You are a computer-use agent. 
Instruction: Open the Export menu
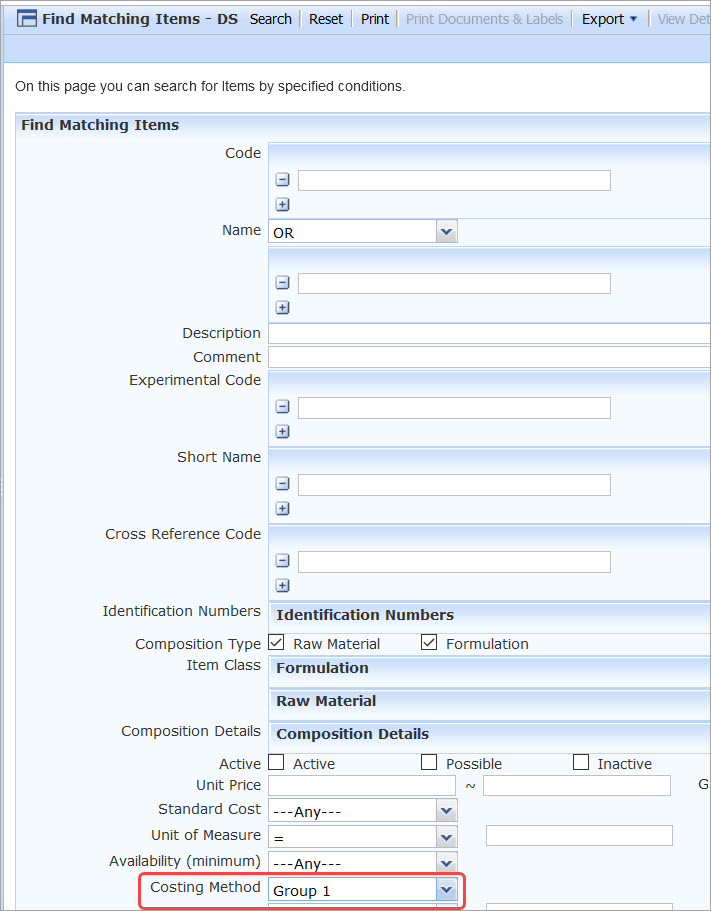(609, 19)
